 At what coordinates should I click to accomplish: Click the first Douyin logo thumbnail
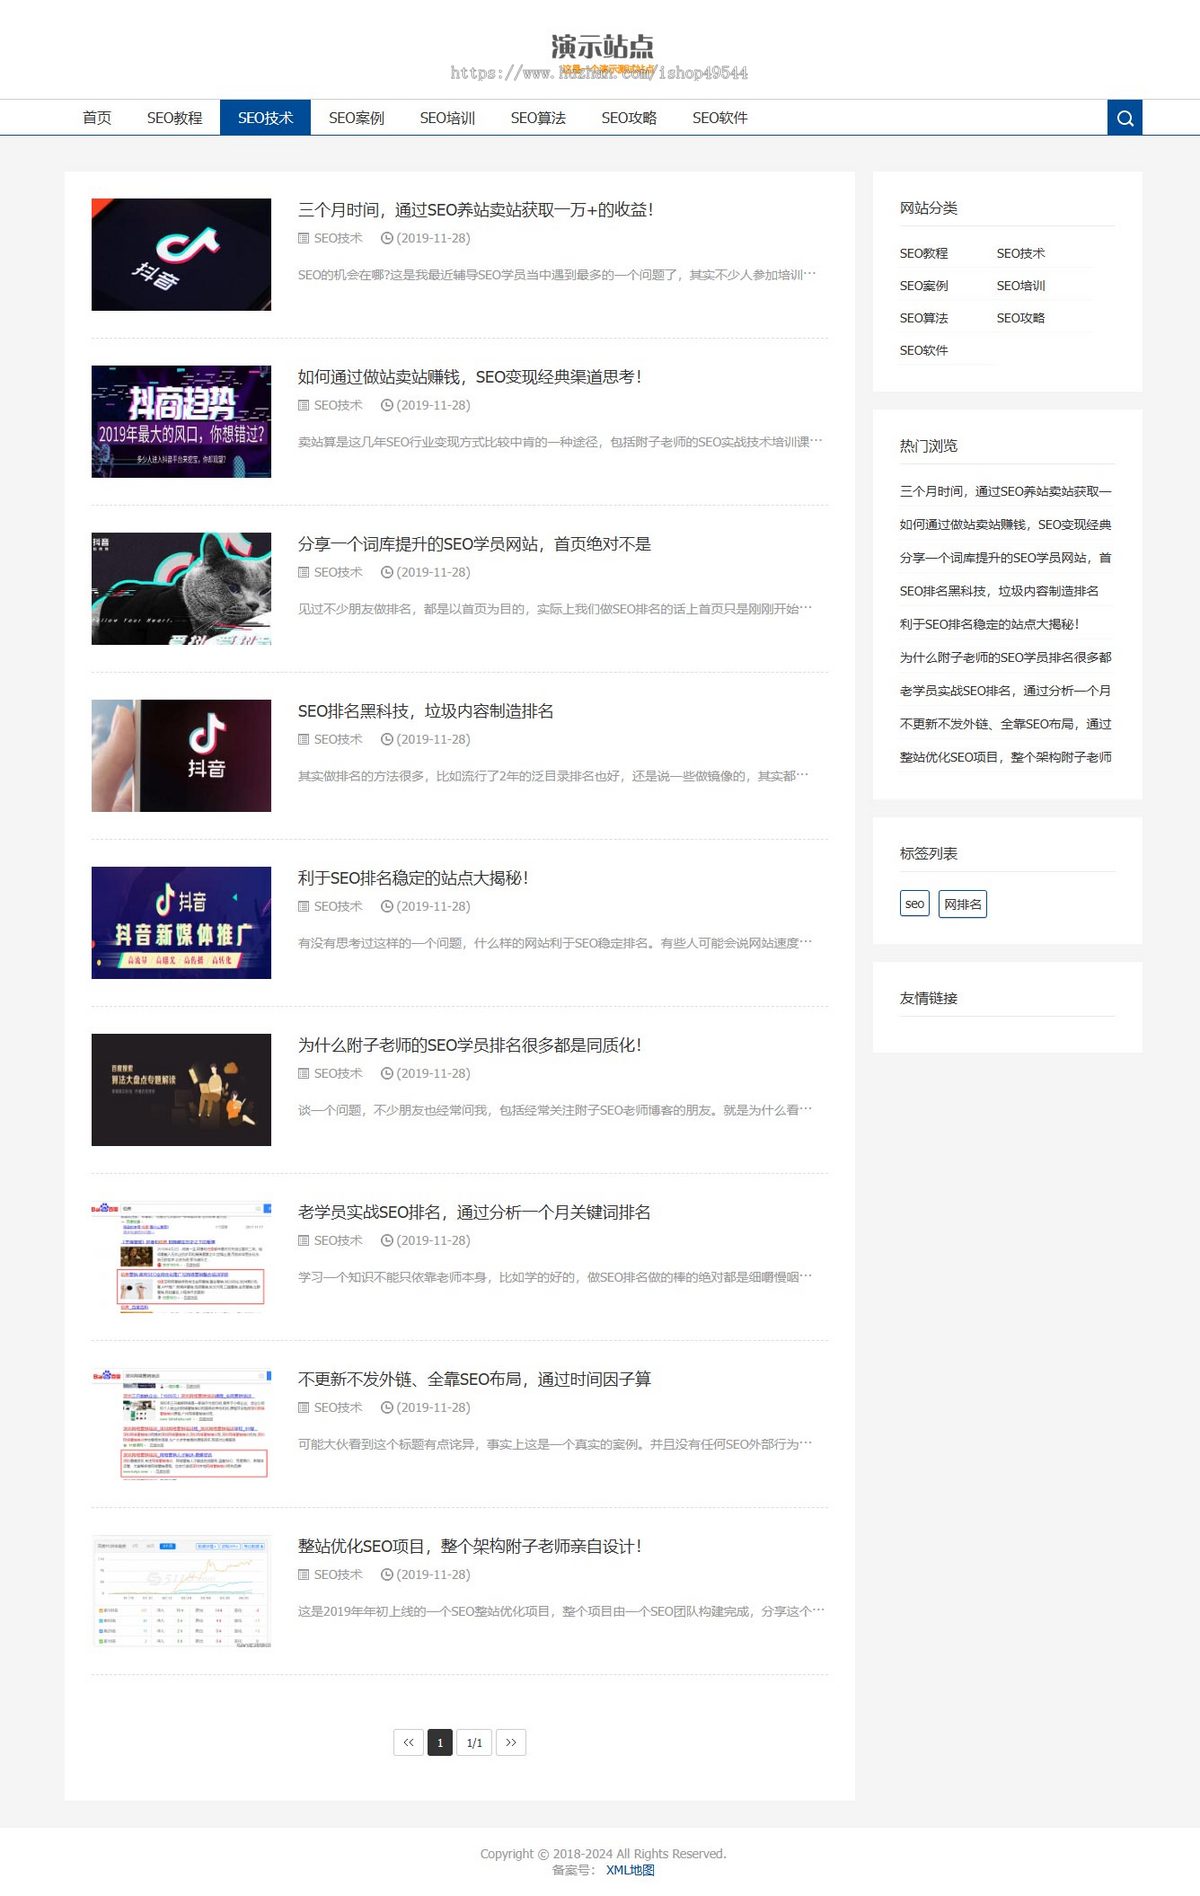[x=181, y=254]
